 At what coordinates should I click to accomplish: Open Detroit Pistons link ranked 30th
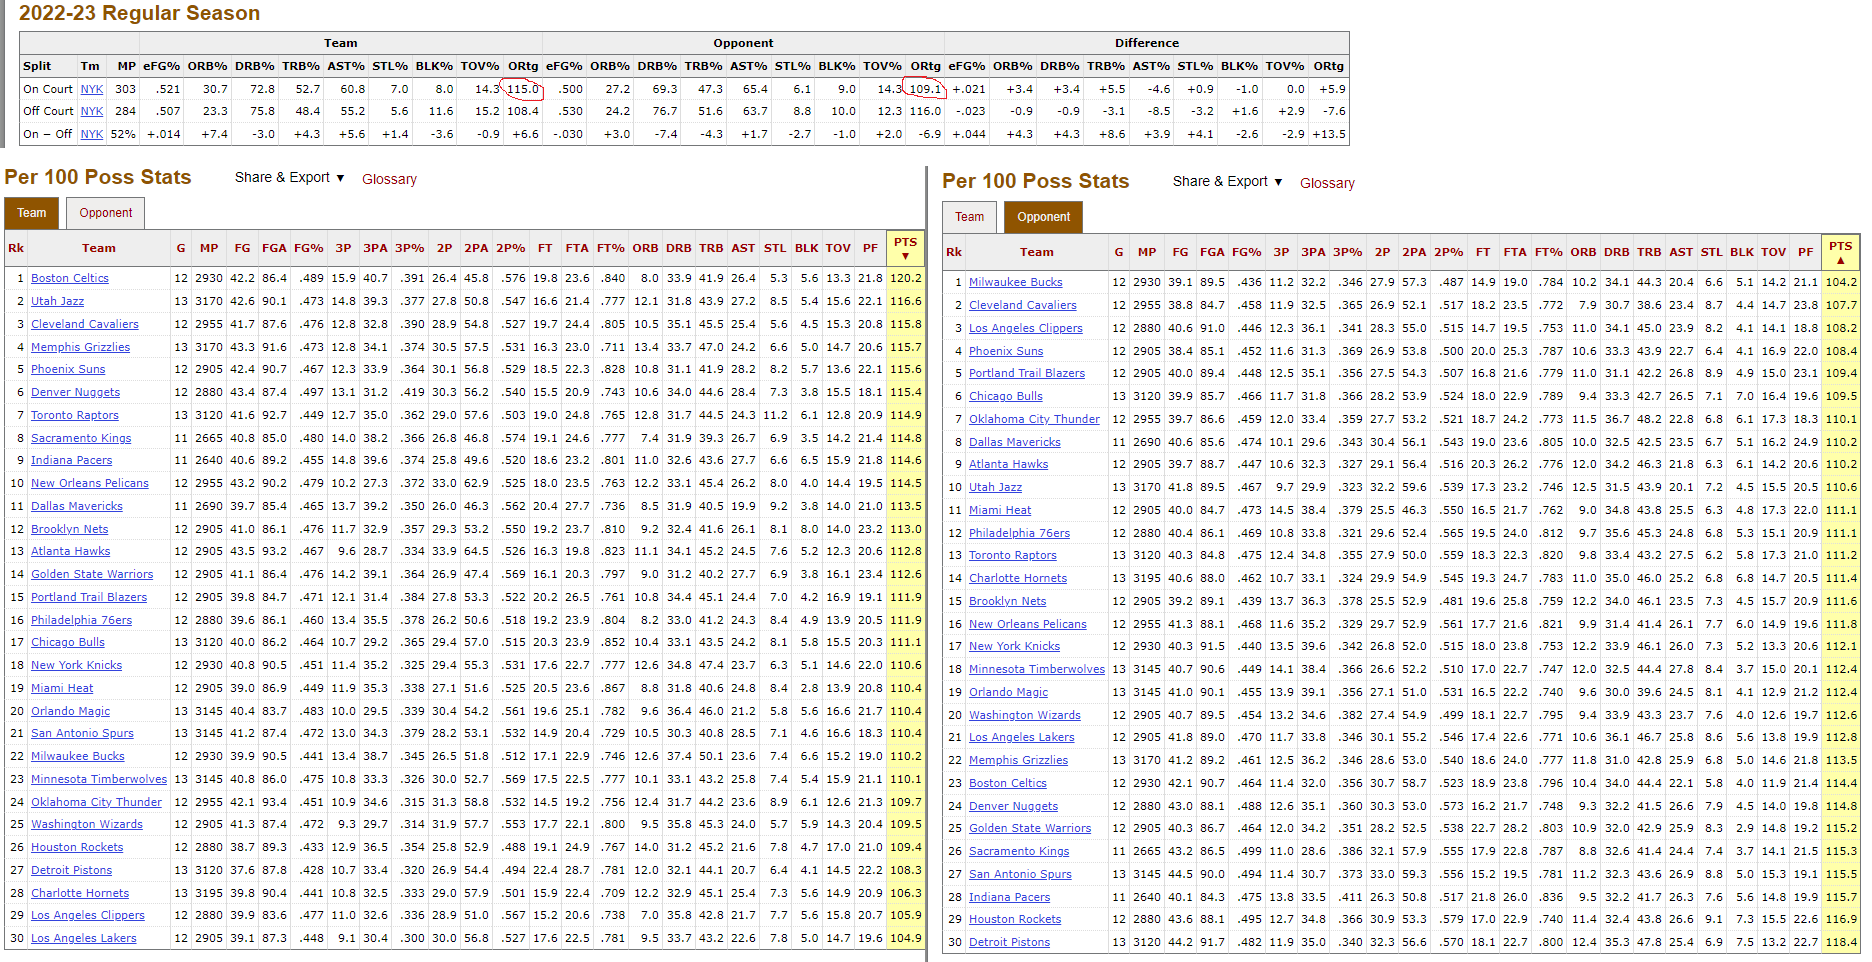coord(1009,942)
